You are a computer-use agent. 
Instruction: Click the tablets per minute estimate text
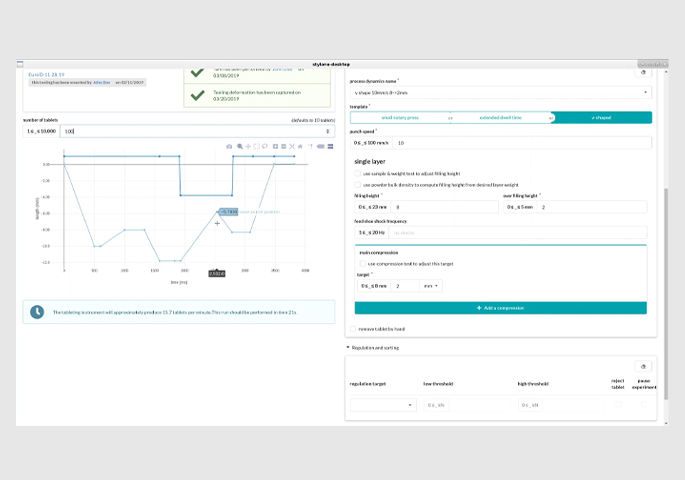pyautogui.click(x=175, y=312)
